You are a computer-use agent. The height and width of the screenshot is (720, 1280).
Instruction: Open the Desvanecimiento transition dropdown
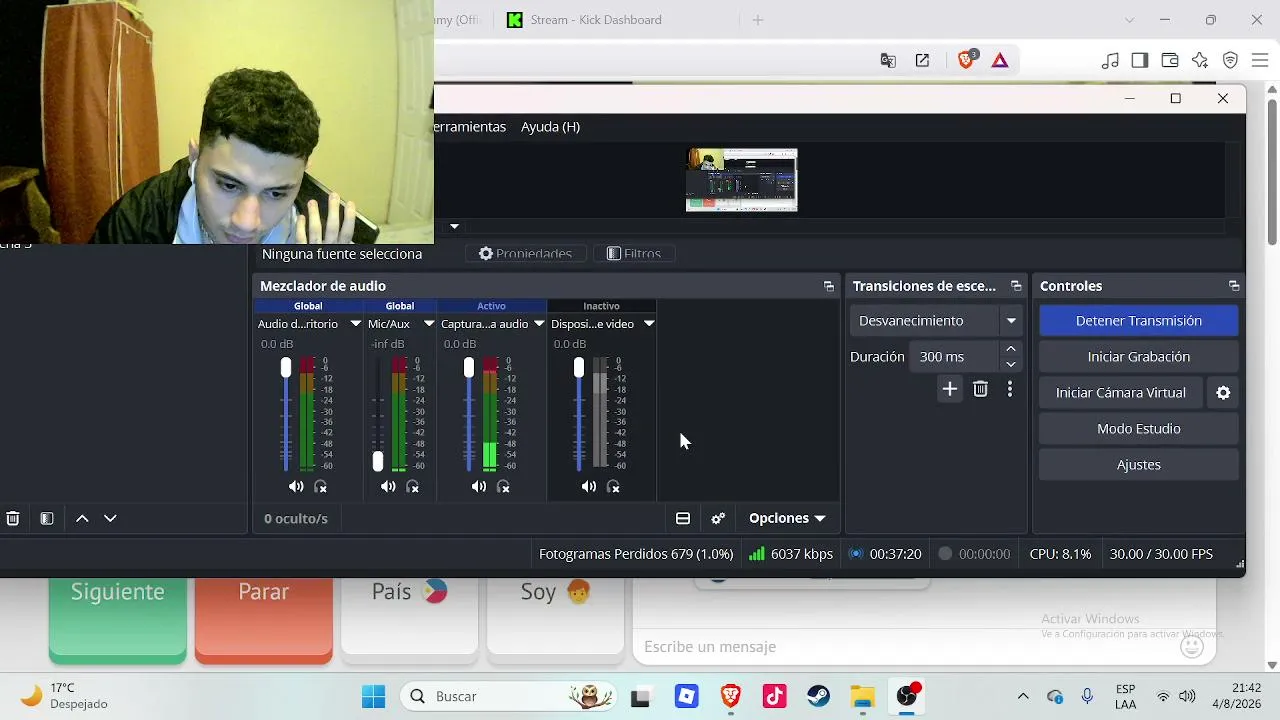(1011, 321)
